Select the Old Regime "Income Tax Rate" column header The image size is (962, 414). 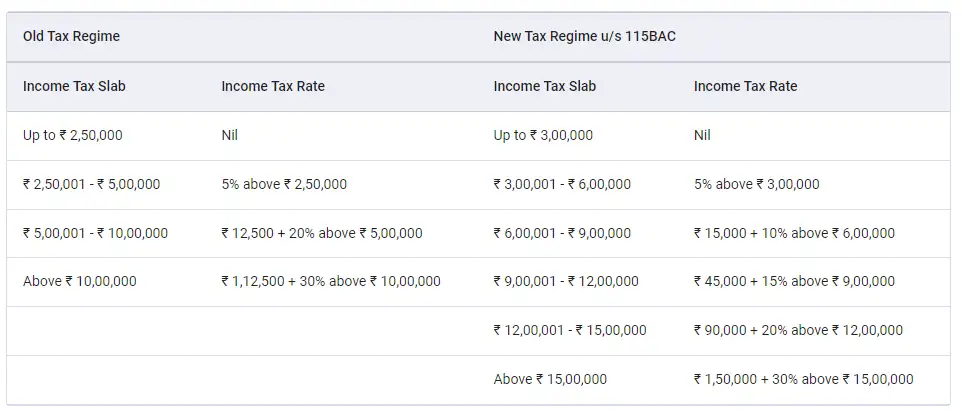click(x=273, y=86)
